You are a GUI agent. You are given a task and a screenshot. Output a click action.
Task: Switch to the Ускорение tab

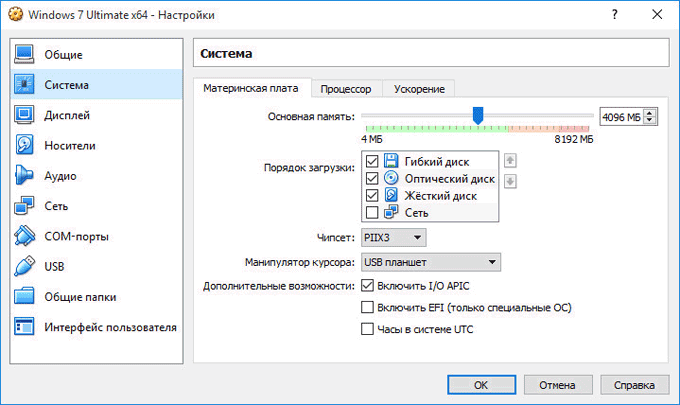point(419,89)
